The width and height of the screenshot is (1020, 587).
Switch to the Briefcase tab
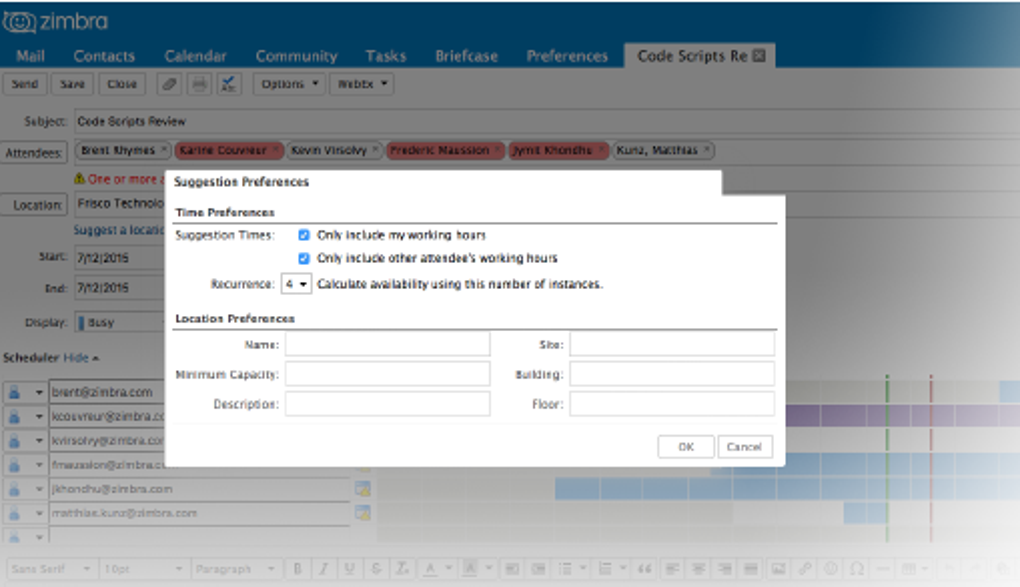click(466, 56)
